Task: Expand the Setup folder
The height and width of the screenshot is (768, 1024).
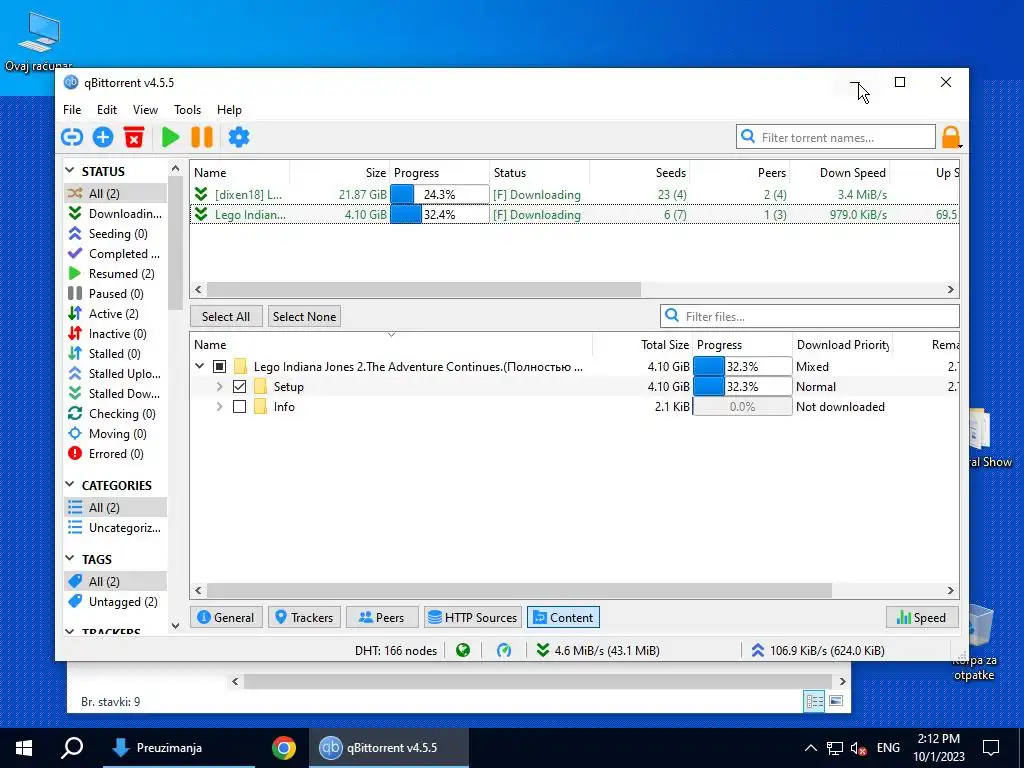Action: click(219, 387)
